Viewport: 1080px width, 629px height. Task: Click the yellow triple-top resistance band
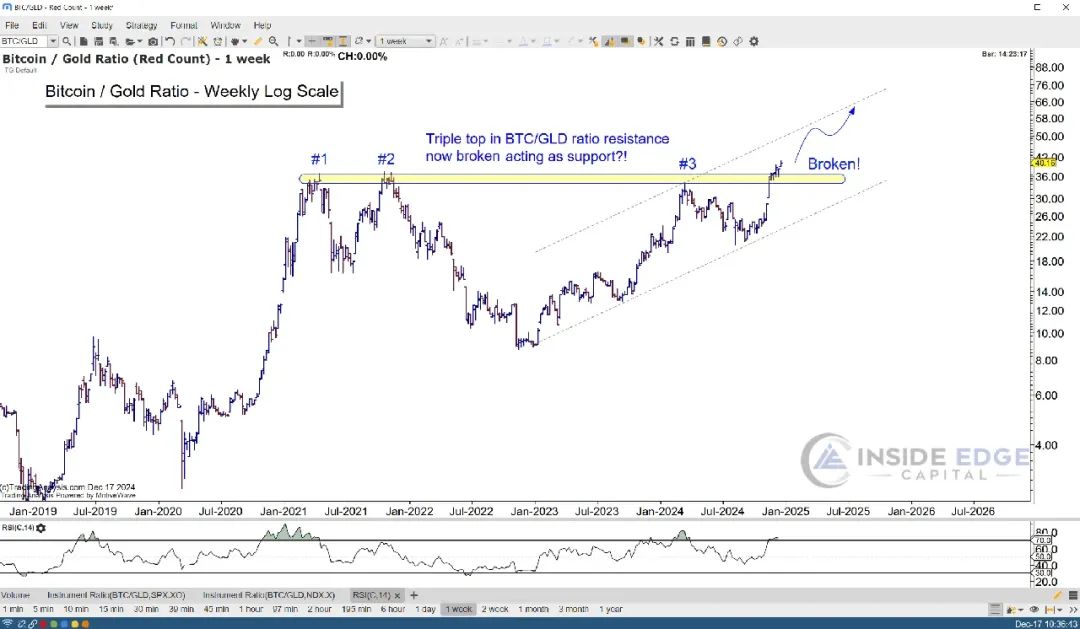[572, 179]
